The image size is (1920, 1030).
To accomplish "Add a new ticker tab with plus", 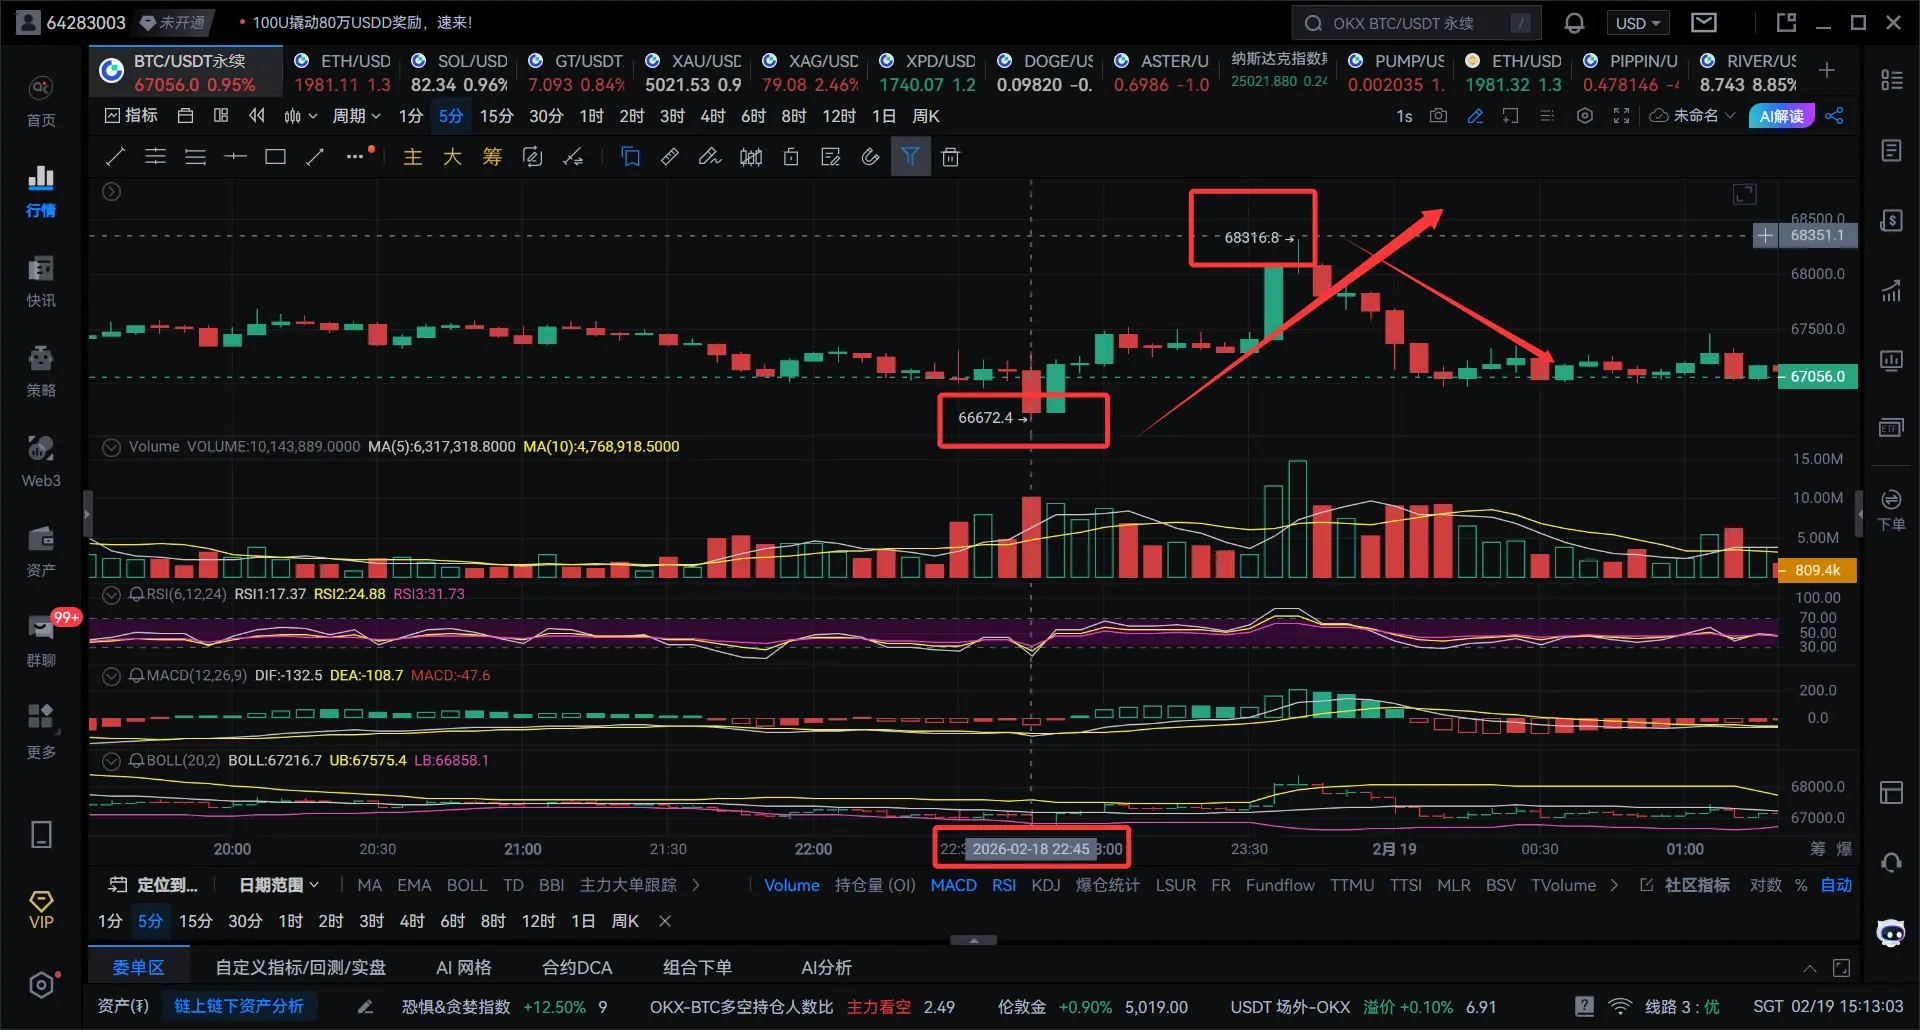I will click(1827, 70).
